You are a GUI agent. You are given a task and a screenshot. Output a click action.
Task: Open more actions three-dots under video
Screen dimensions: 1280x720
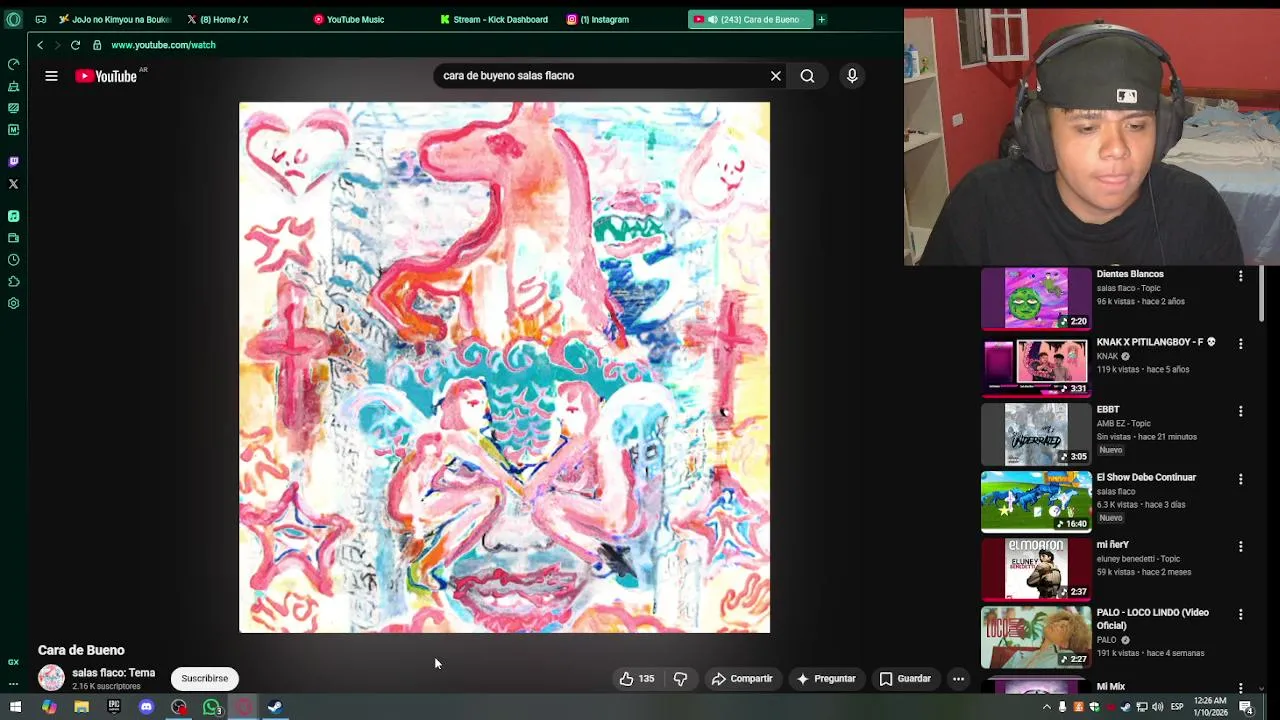958,679
